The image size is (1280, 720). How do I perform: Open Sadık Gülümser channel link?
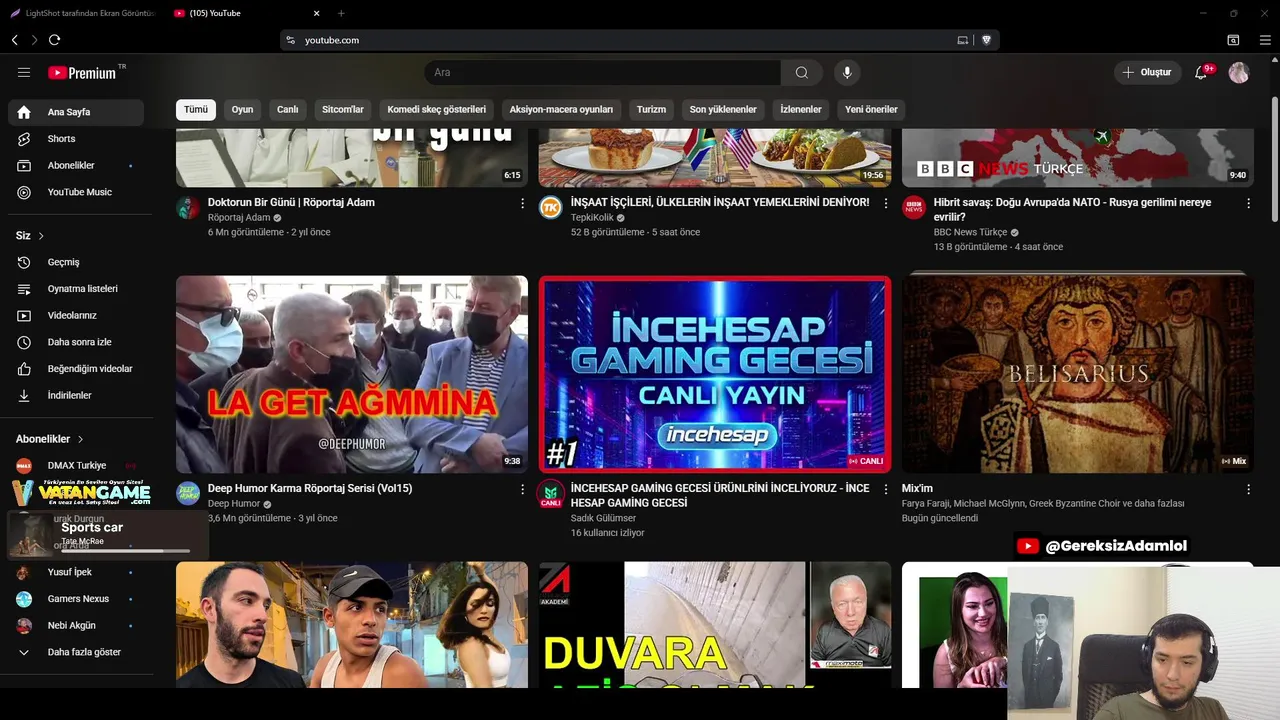tap(603, 518)
